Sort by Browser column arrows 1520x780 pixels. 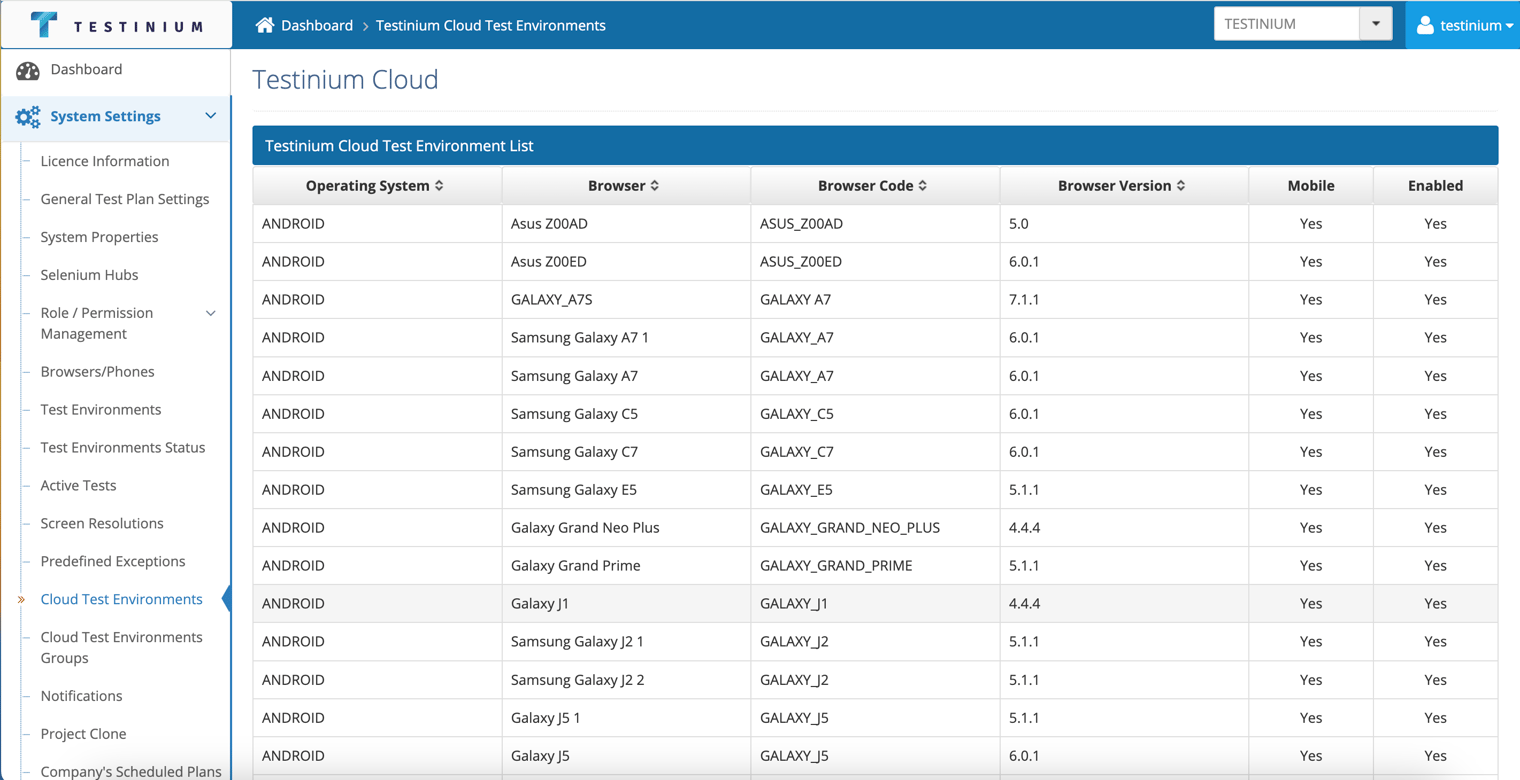pyautogui.click(x=655, y=186)
